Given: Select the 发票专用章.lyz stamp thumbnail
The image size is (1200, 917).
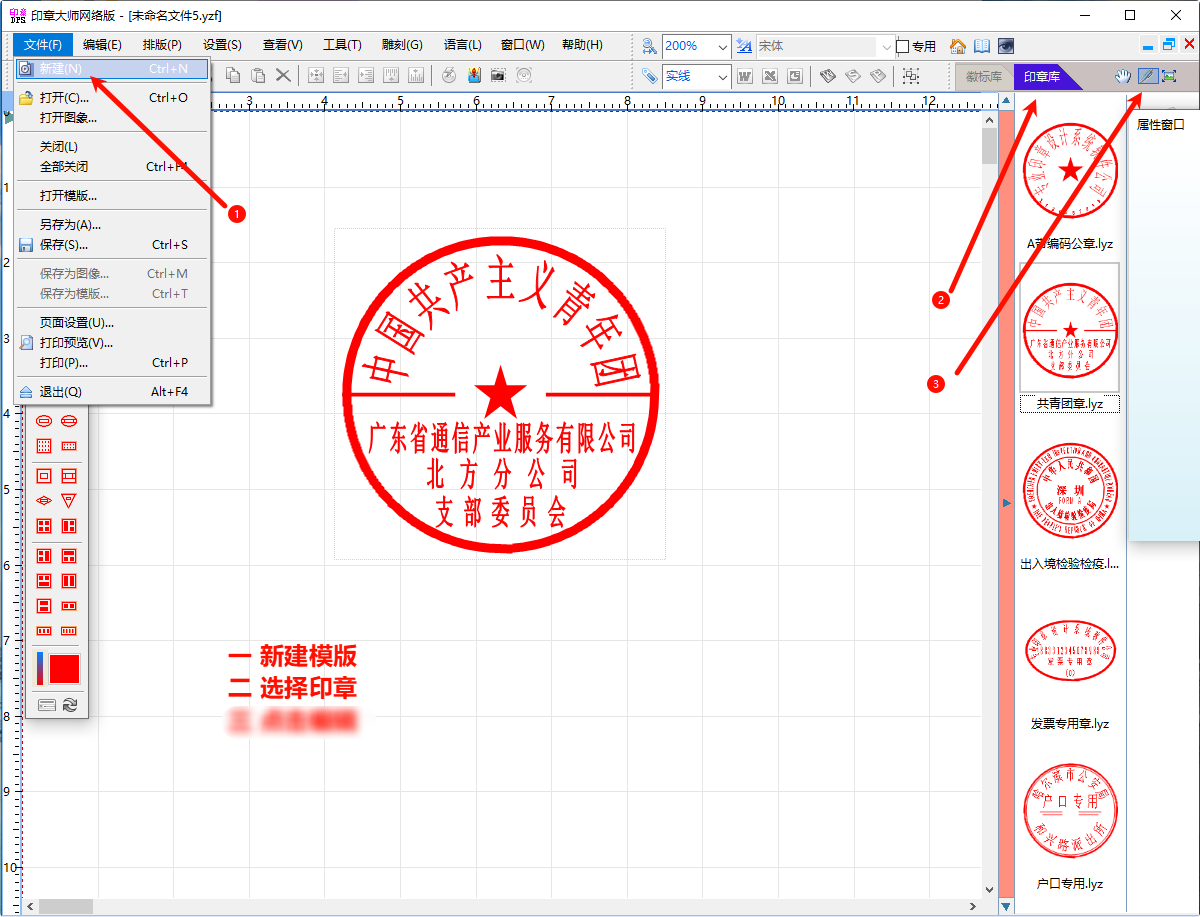Looking at the screenshot, I should (1070, 650).
